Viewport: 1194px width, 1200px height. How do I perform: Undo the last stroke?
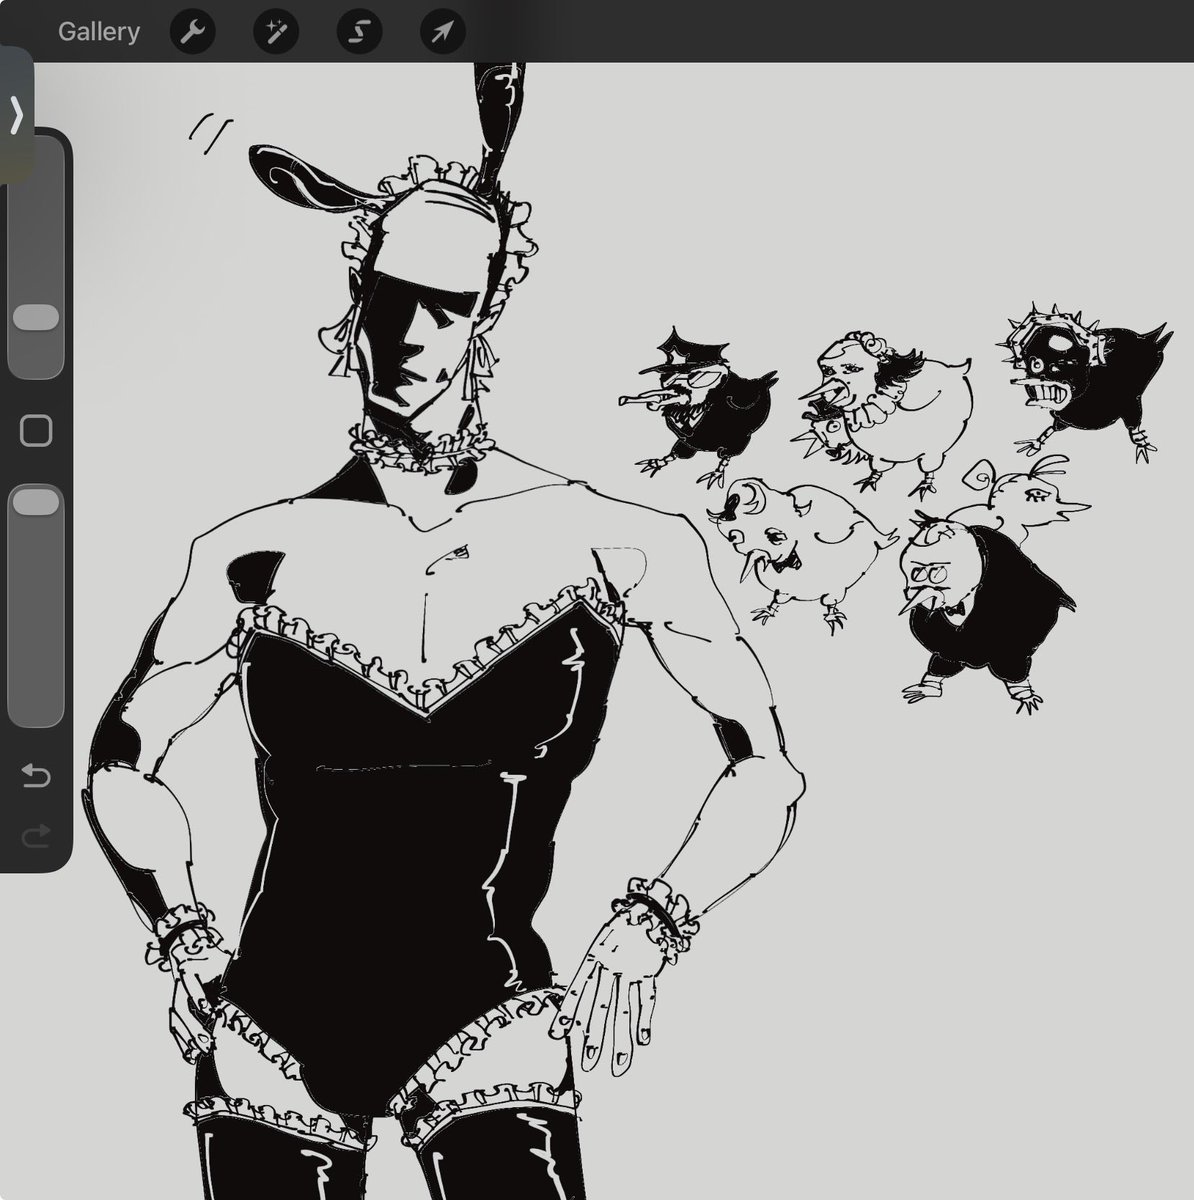[36, 775]
